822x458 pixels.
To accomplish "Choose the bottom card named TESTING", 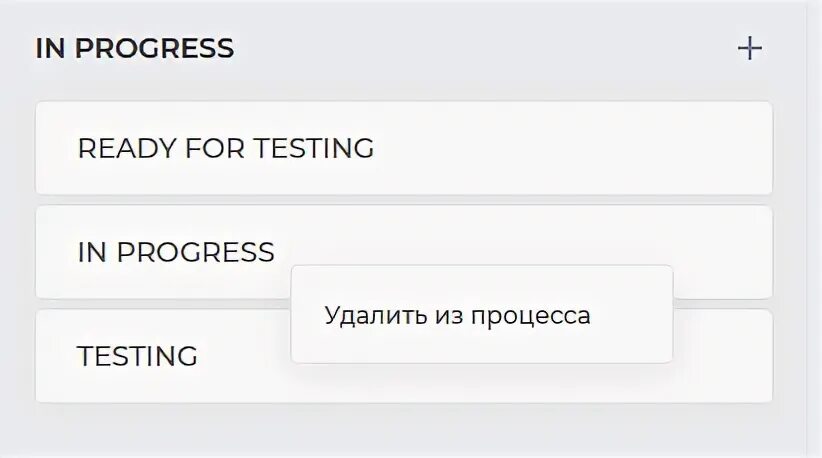I will [160, 356].
